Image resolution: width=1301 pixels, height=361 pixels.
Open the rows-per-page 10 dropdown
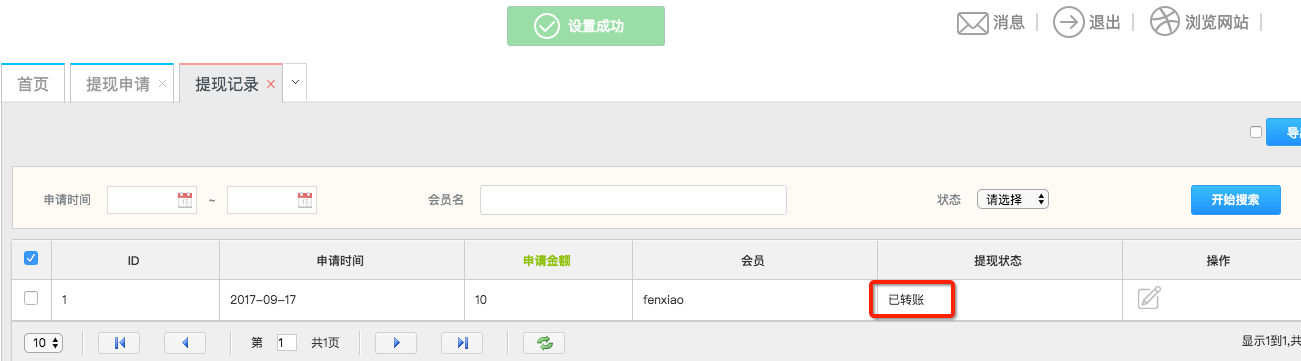(41, 343)
